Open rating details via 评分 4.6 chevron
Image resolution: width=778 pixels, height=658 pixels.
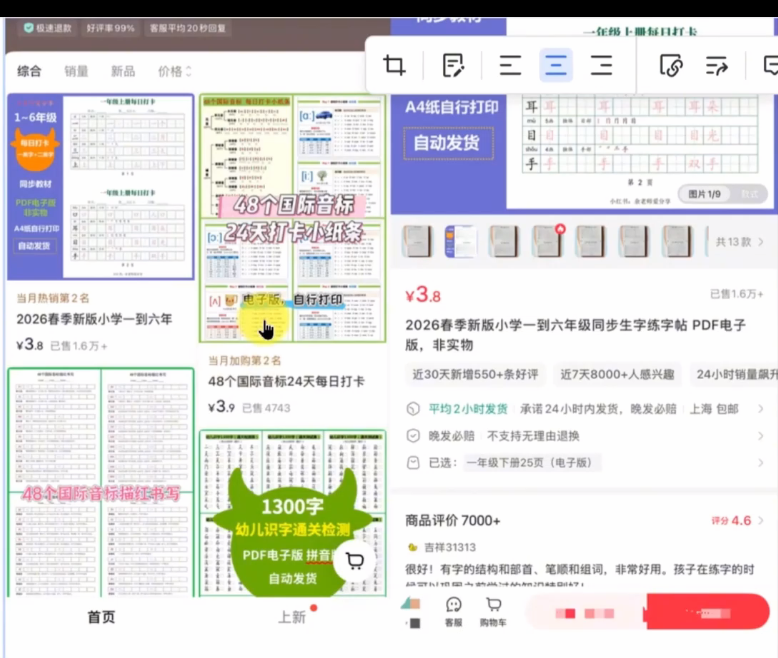(x=761, y=521)
